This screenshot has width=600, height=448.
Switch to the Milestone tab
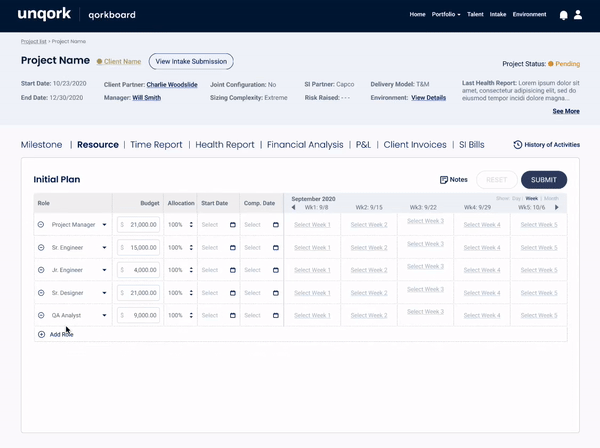41,145
